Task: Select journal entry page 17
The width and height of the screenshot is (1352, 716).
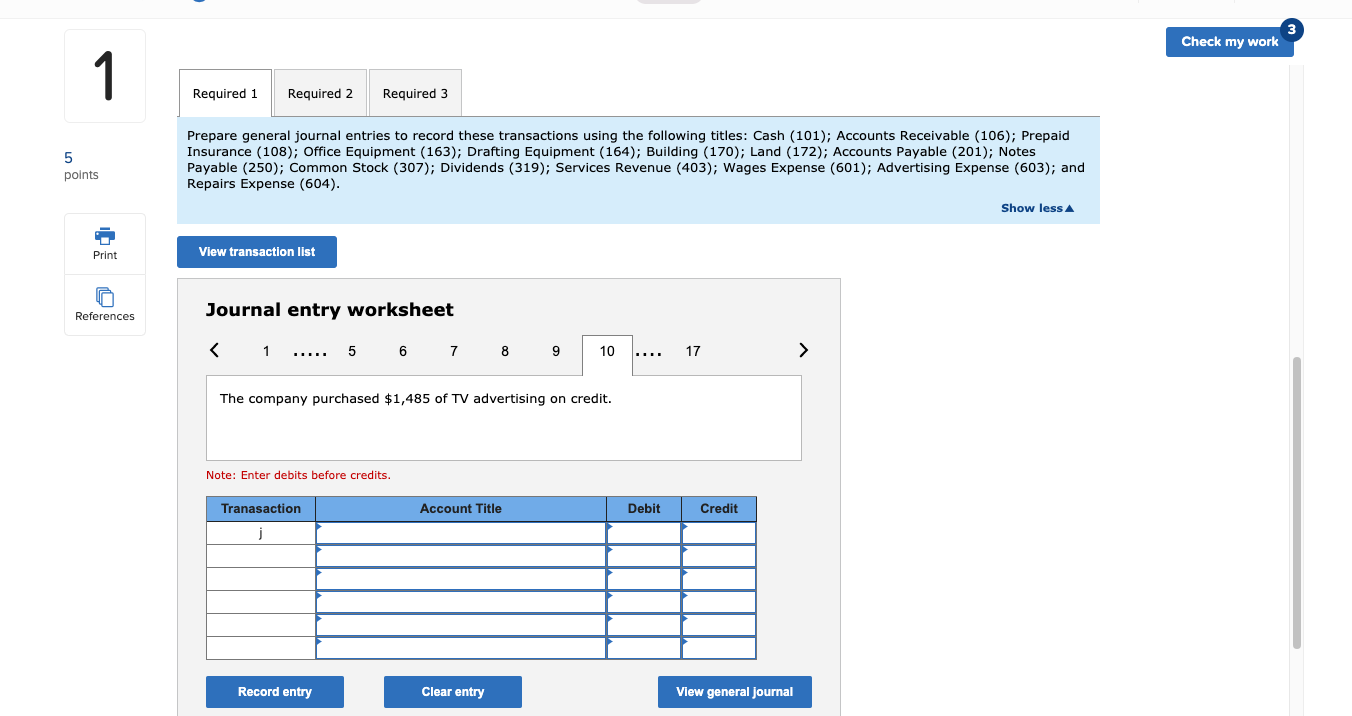Action: point(693,351)
